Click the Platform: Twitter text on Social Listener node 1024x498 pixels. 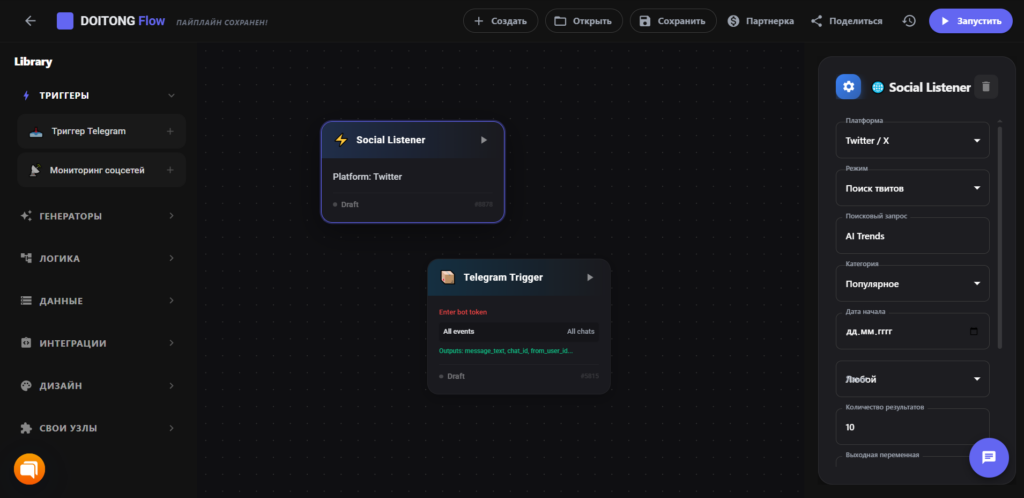click(367, 177)
